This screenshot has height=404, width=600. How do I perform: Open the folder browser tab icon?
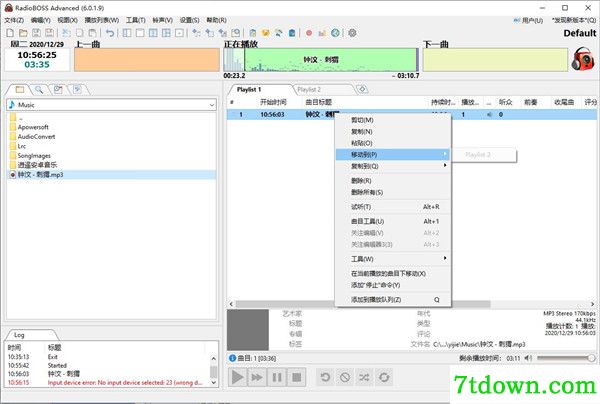coord(20,90)
